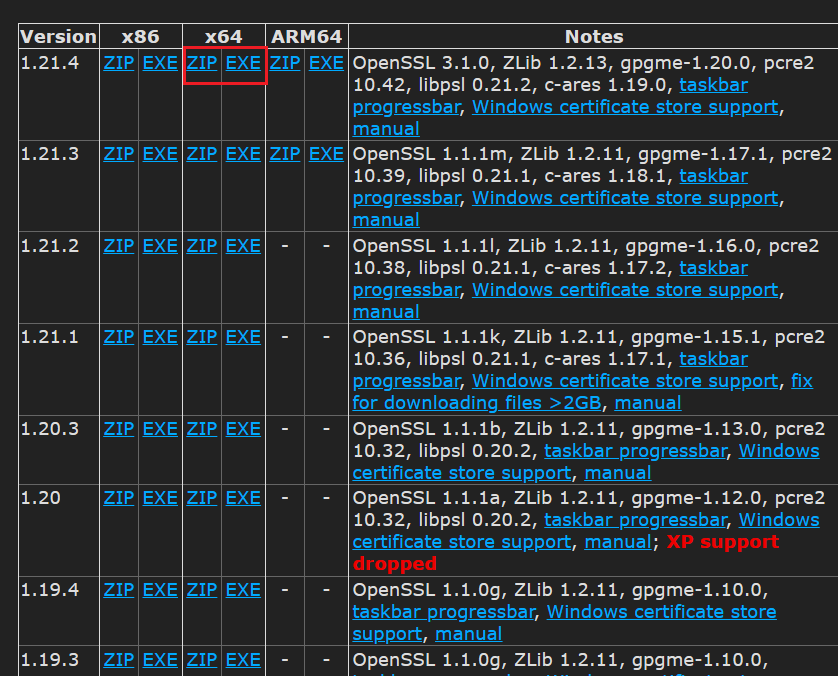Open the manual link for version 1.21.4
This screenshot has height=676, width=838.
pyautogui.click(x=386, y=129)
